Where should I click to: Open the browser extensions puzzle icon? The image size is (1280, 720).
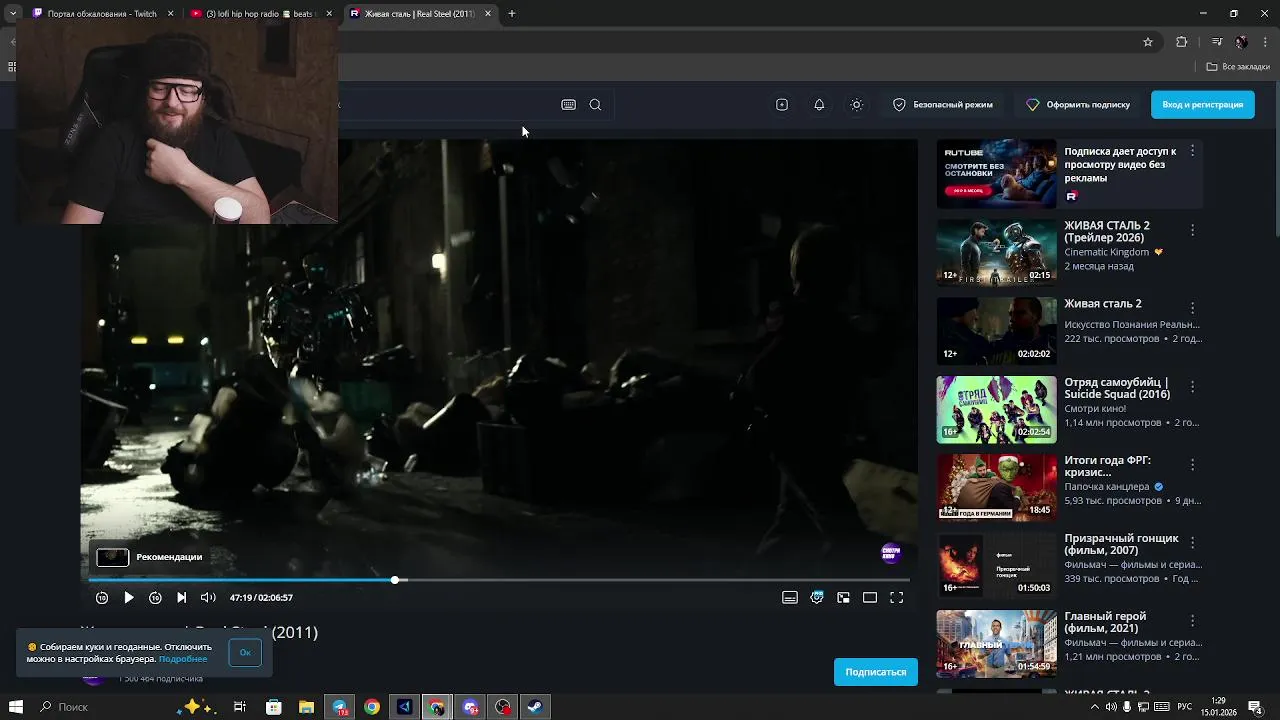pos(1182,42)
